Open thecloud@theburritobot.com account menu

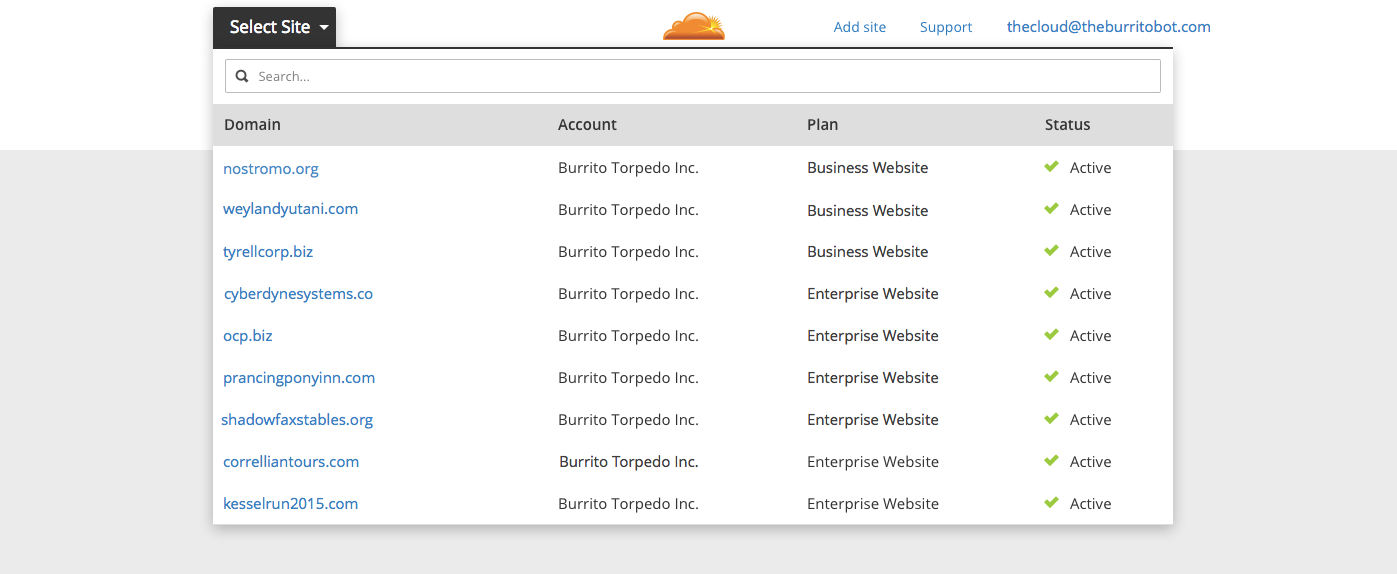pos(1108,27)
